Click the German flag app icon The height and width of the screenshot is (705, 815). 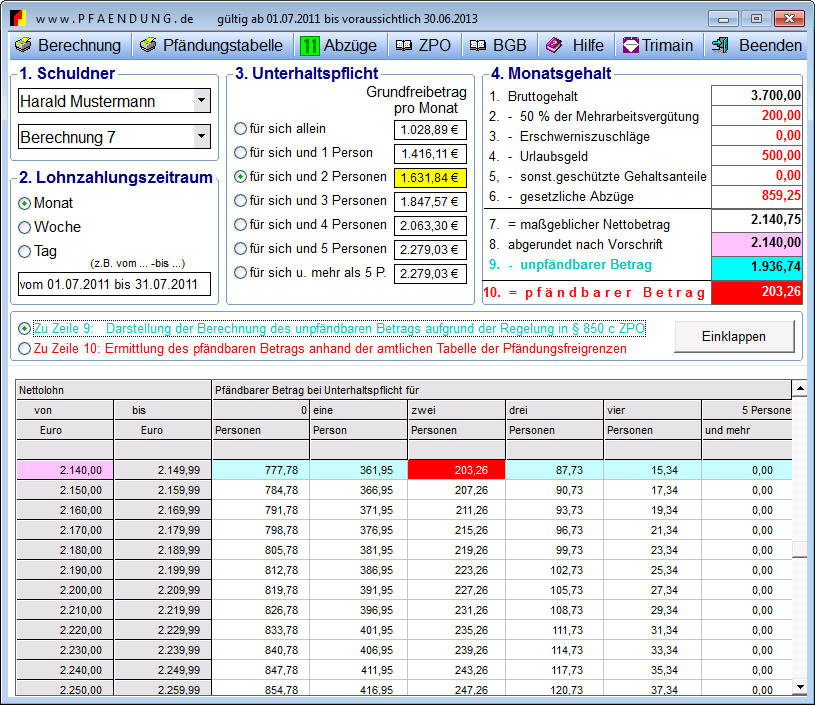pos(18,19)
